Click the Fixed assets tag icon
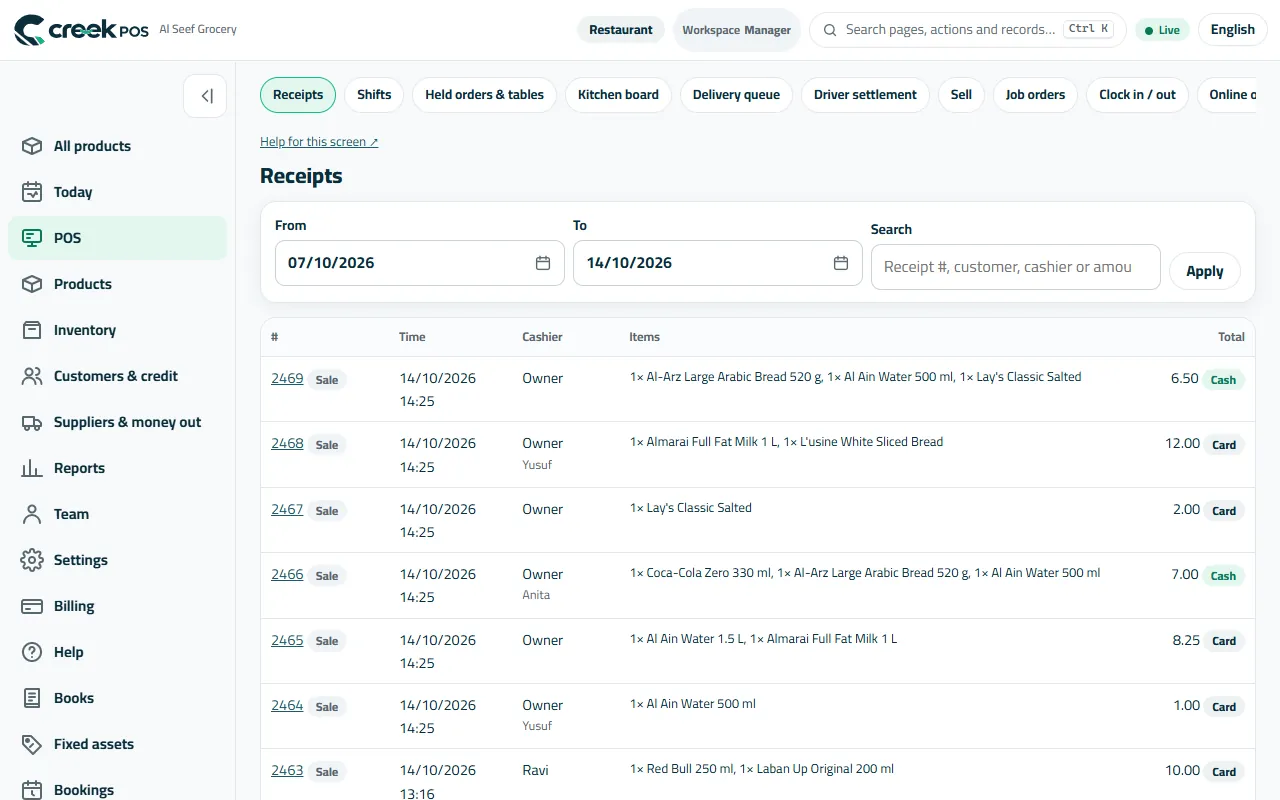Viewport: 1280px width, 800px height. pos(32,744)
